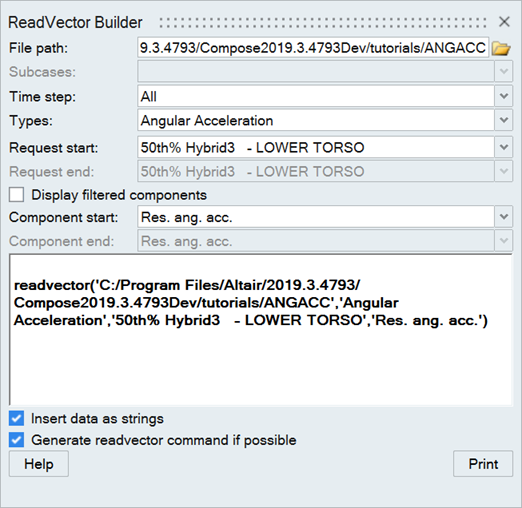Click the generated readvector command text
Image resolution: width=522 pixels, height=508 pixels.
pyautogui.click(x=251, y=303)
